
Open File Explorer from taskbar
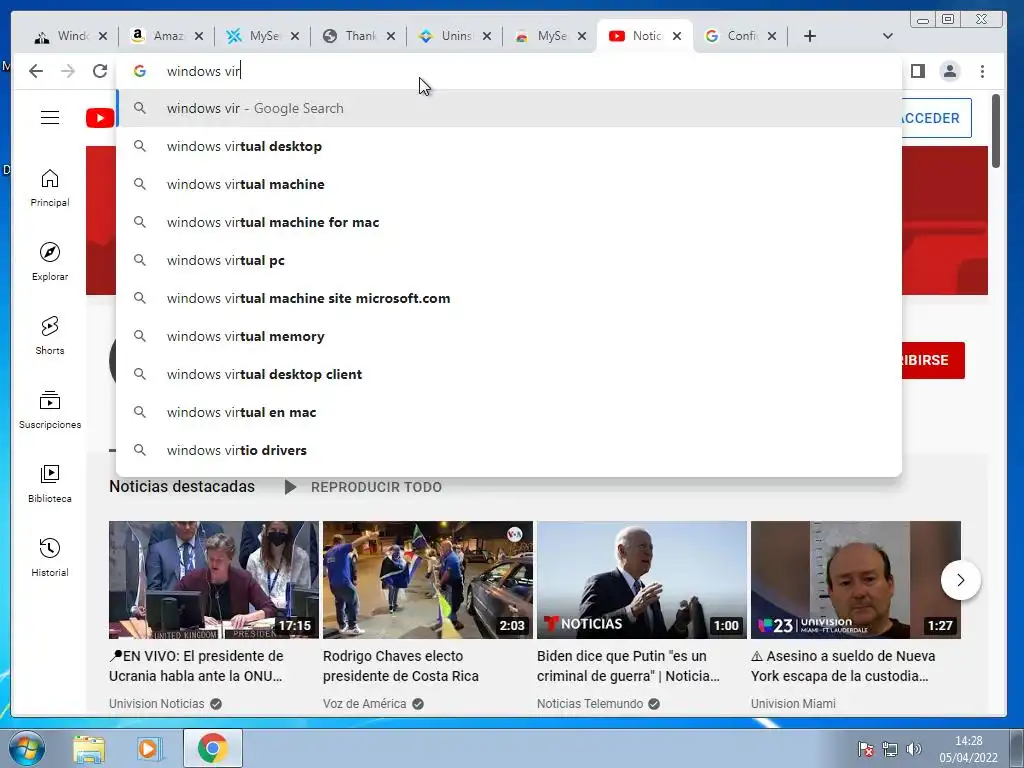[x=89, y=748]
